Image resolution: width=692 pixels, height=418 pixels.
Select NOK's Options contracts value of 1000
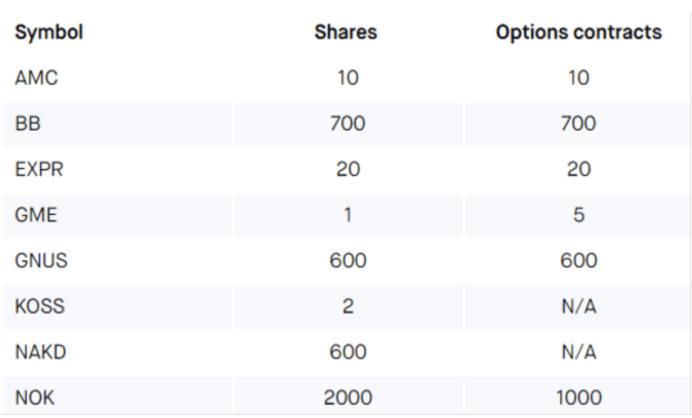pyautogui.click(x=579, y=398)
